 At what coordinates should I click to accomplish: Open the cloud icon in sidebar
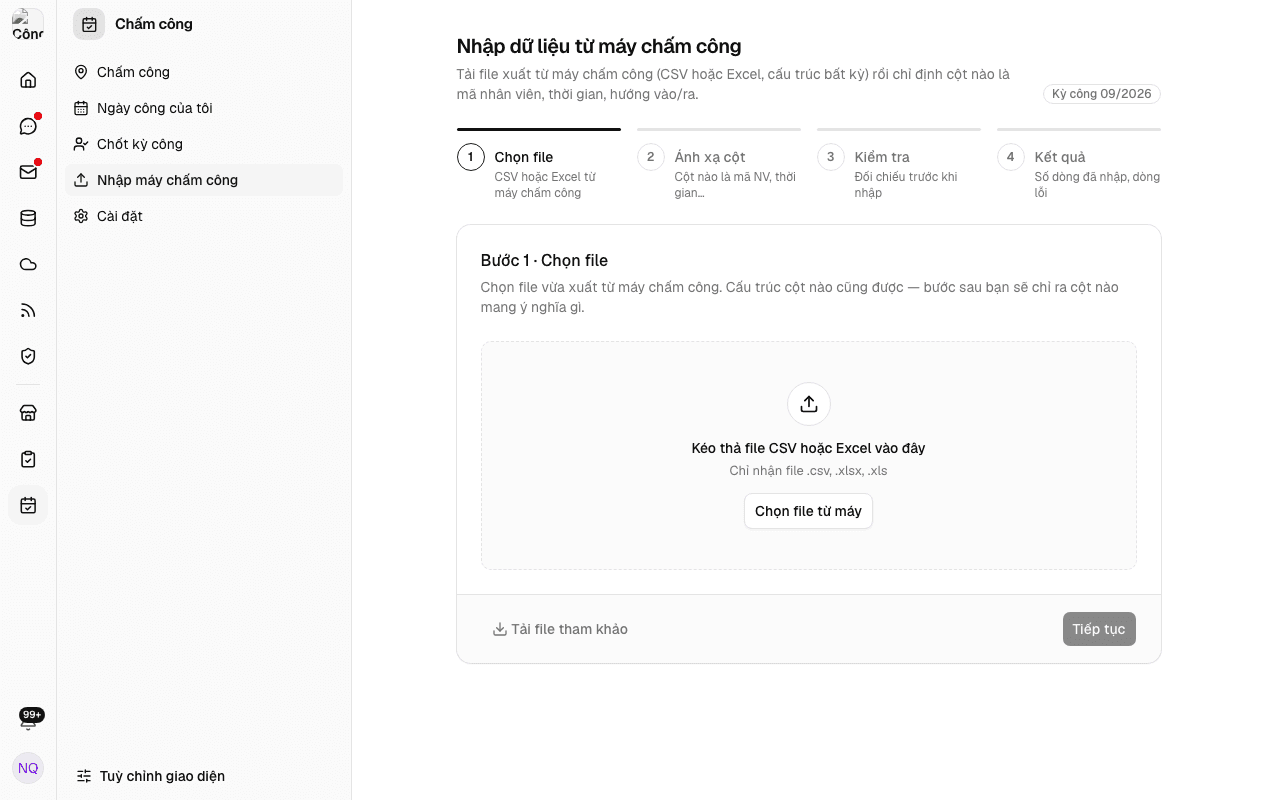tap(28, 264)
